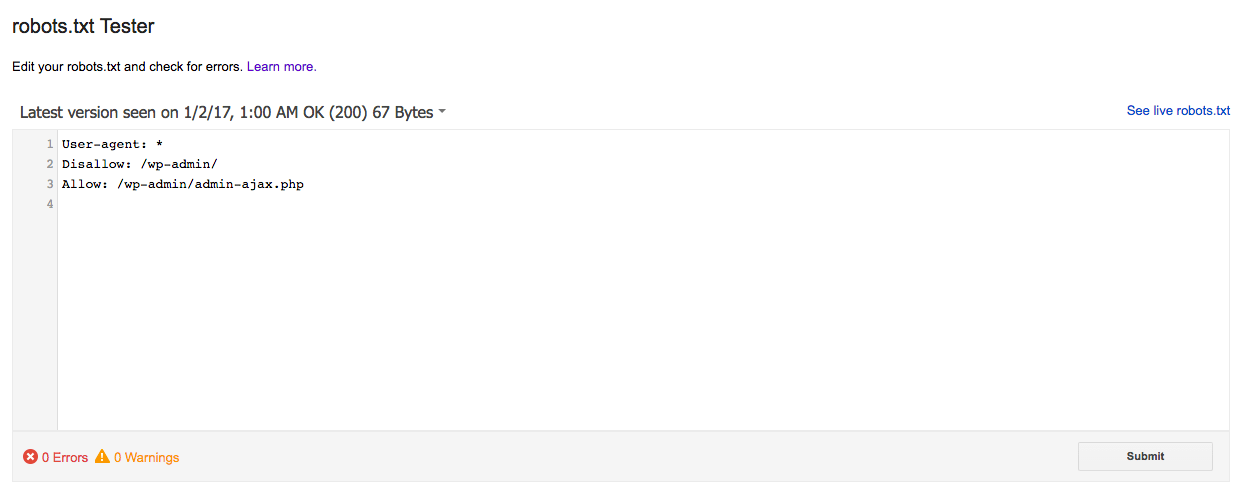Viewport: 1240px width, 493px height.
Task: Click the orange warning triangle icon
Action: (x=102, y=457)
